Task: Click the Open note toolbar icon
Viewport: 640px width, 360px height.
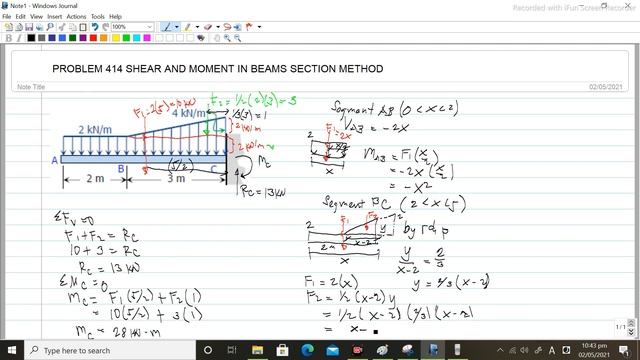Action: point(19,27)
